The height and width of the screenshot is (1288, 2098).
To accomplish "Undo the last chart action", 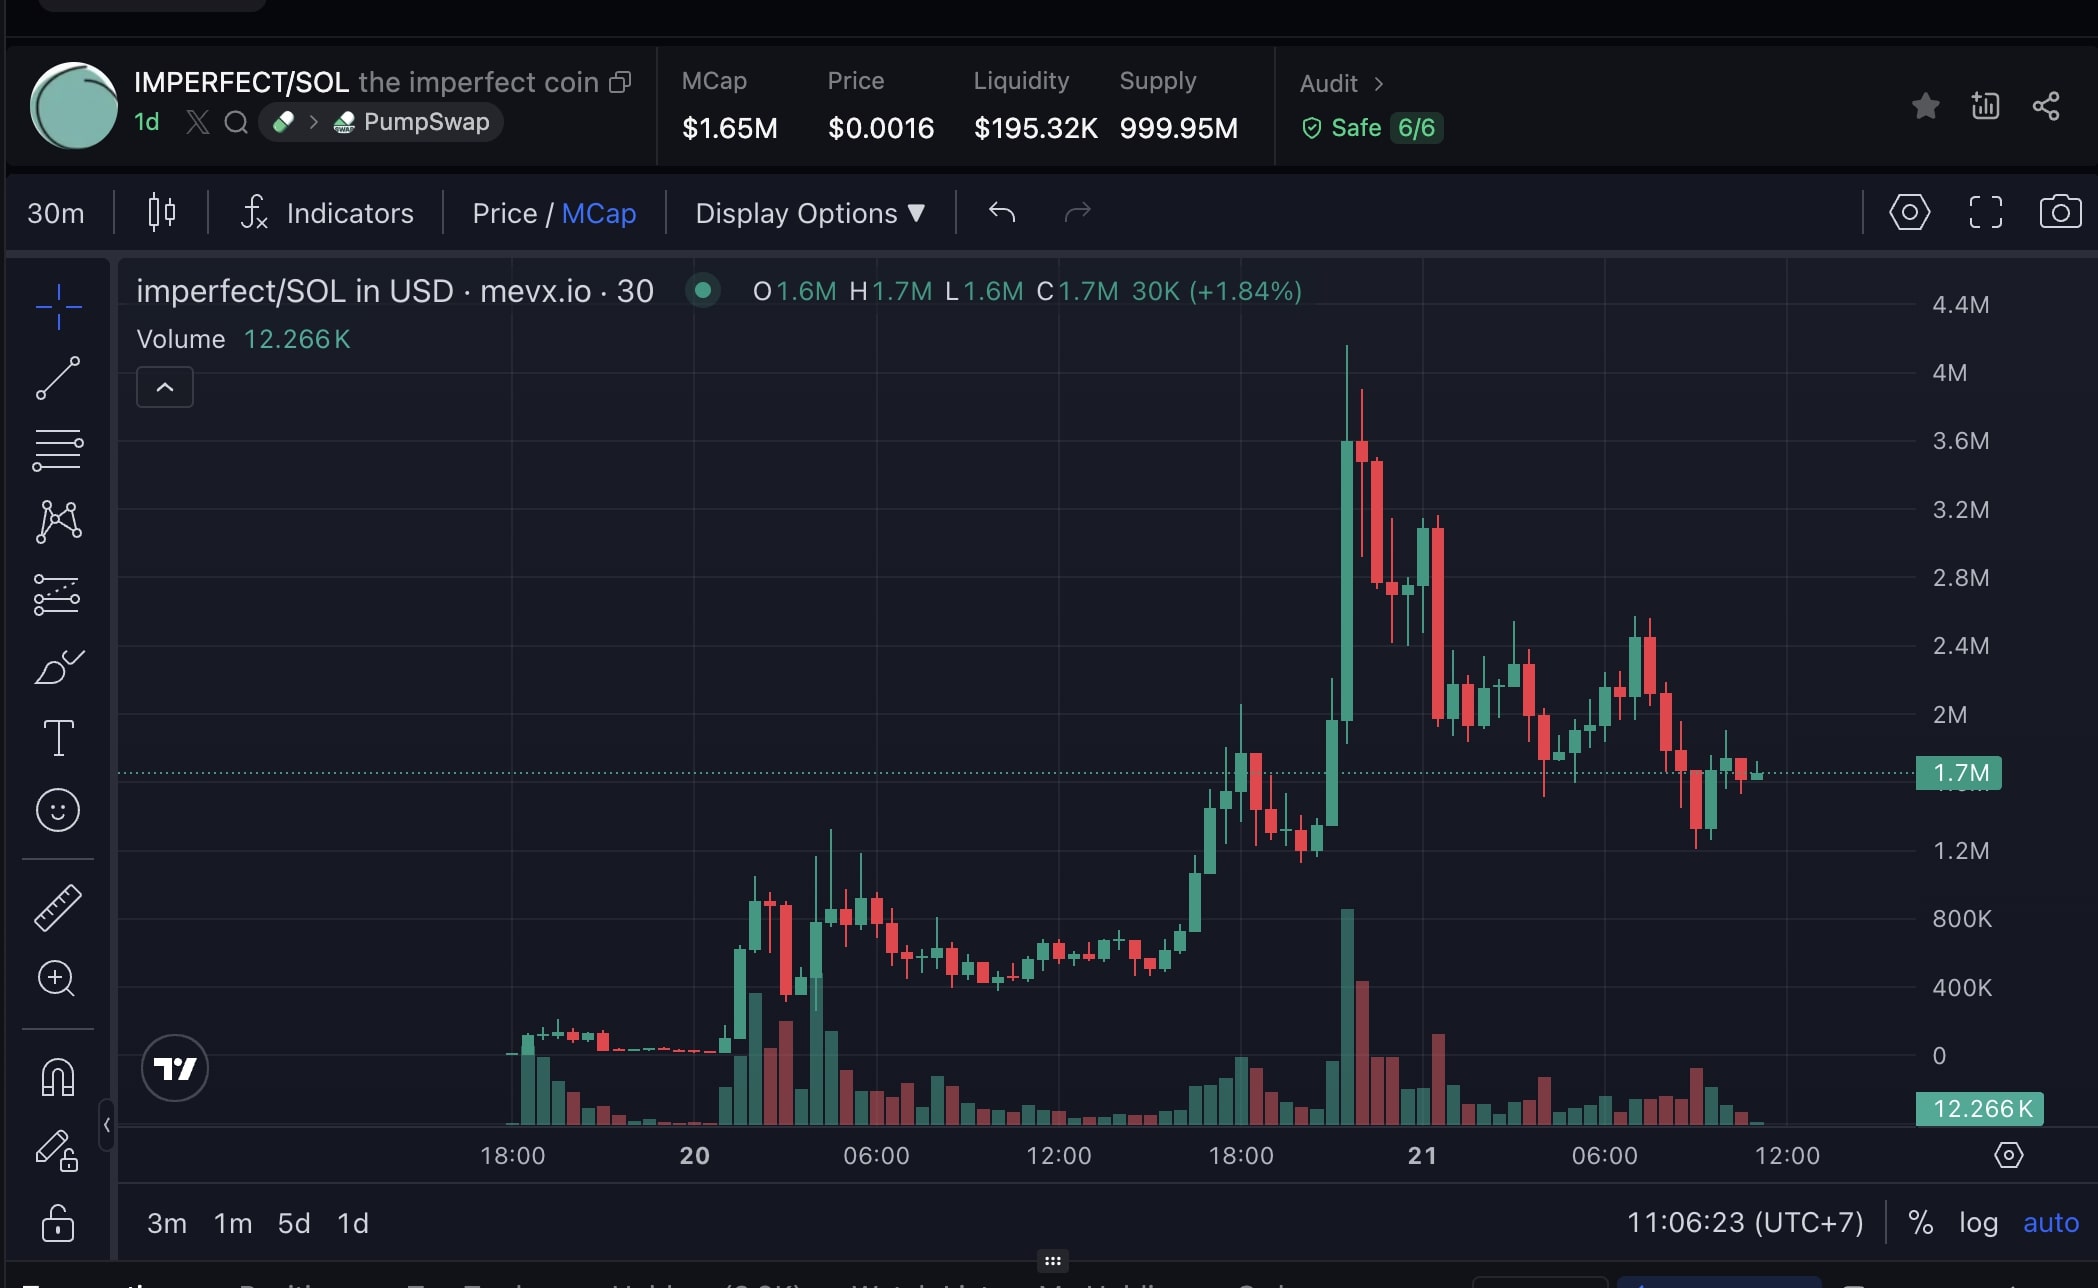I will tap(1002, 212).
